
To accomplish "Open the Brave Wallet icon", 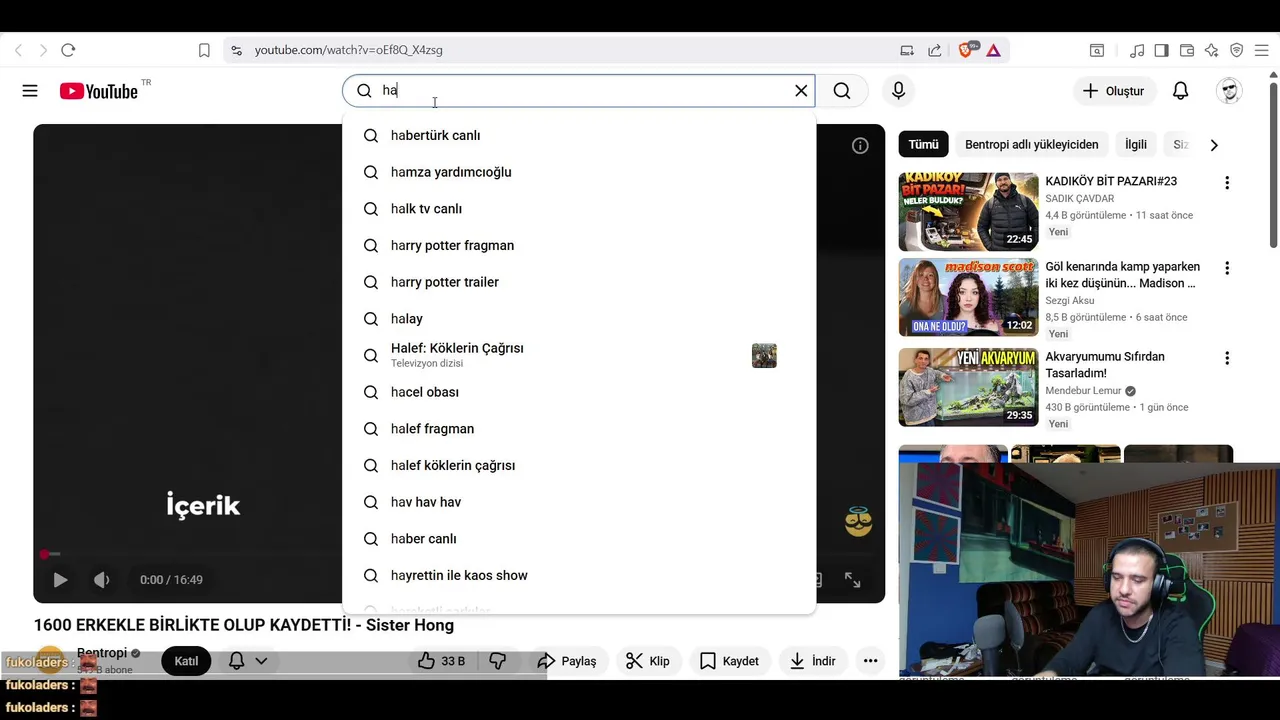I will click(1187, 50).
